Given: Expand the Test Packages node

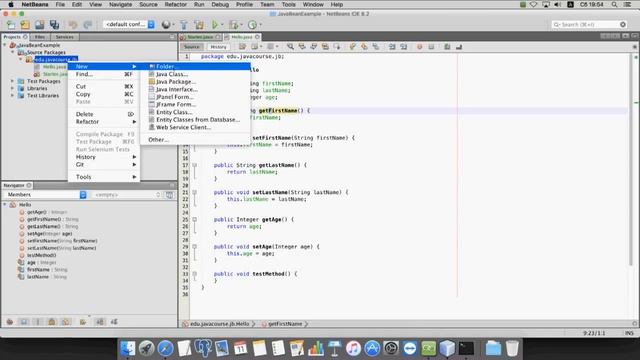Looking at the screenshot, I should click(13, 81).
